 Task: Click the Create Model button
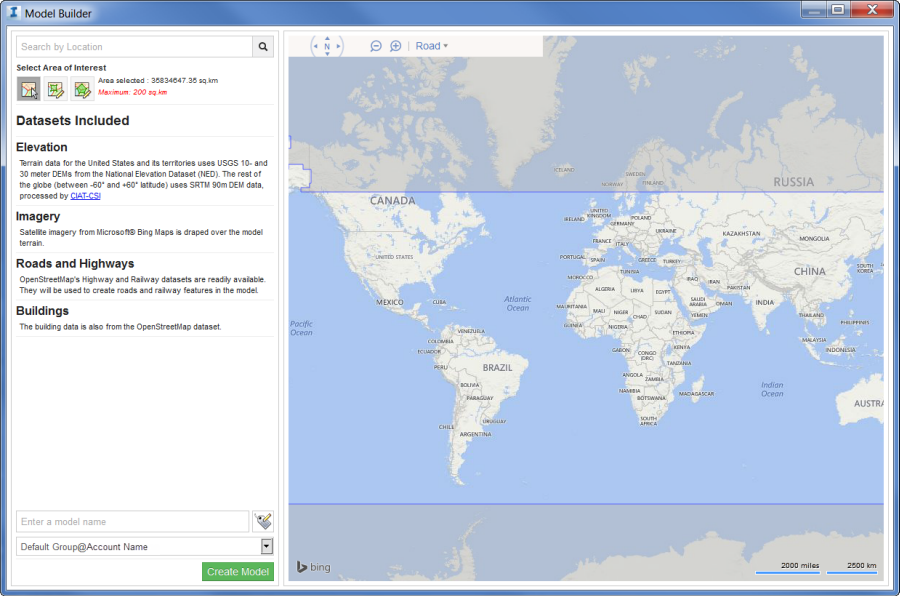click(238, 571)
